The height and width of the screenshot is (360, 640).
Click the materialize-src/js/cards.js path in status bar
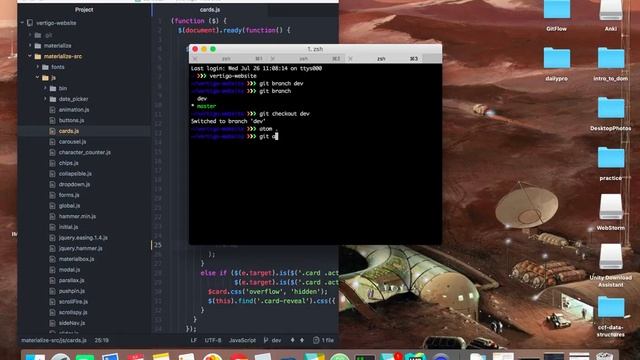(x=54, y=340)
